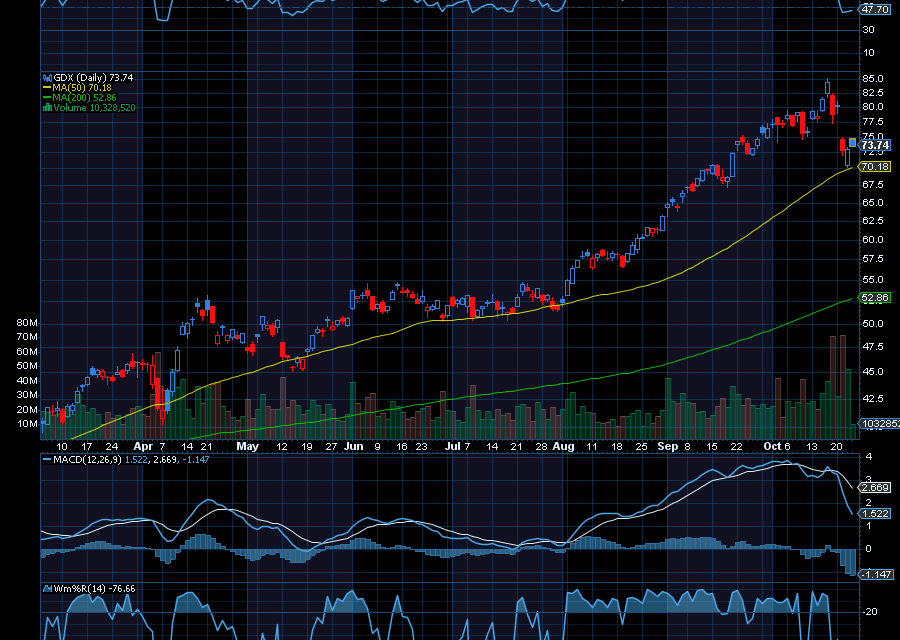Screen dimensions: 900x640
Task: Click the 47.70 indicator value tag
Action: point(875,9)
